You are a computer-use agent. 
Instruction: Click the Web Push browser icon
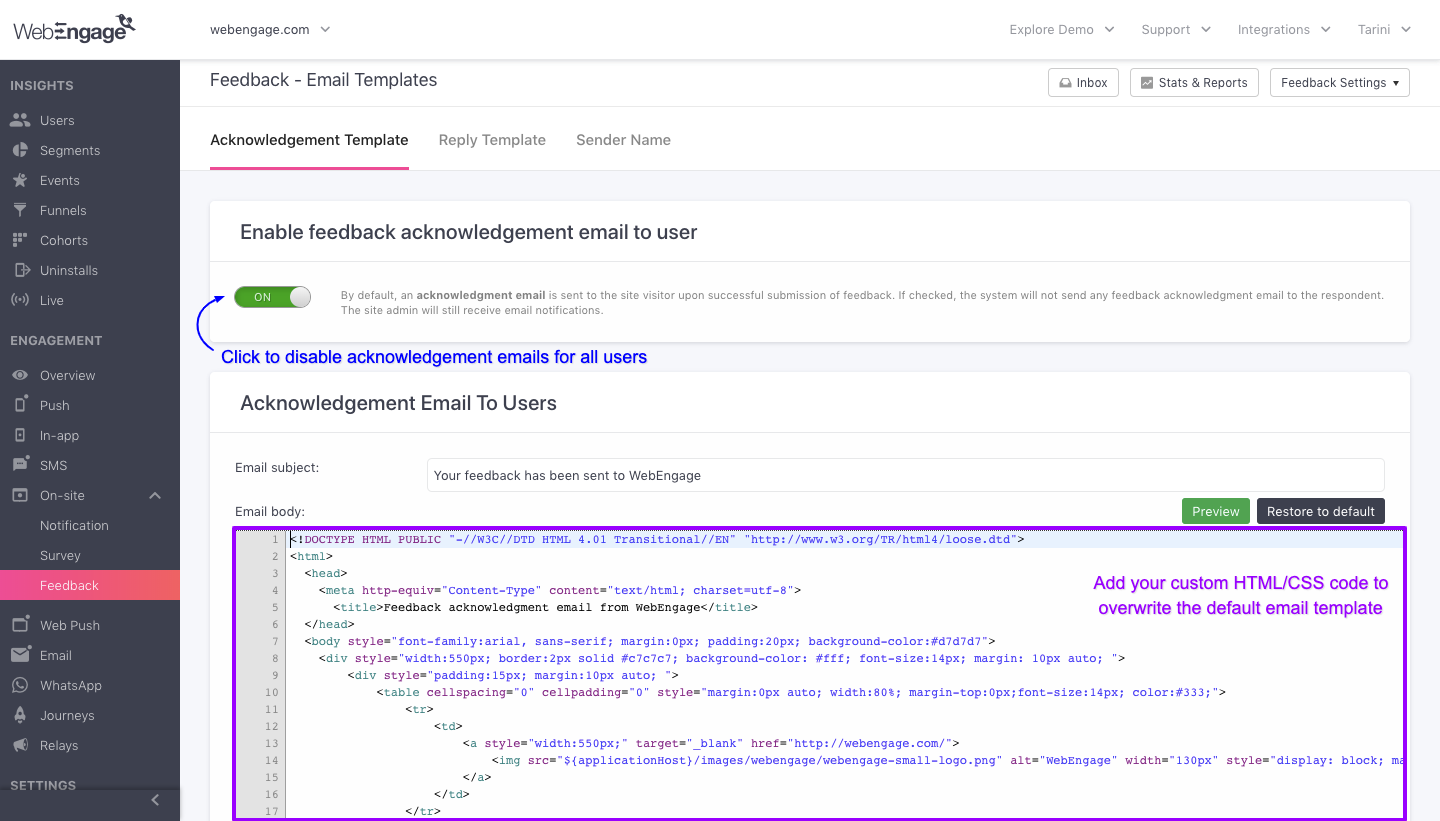pos(20,625)
